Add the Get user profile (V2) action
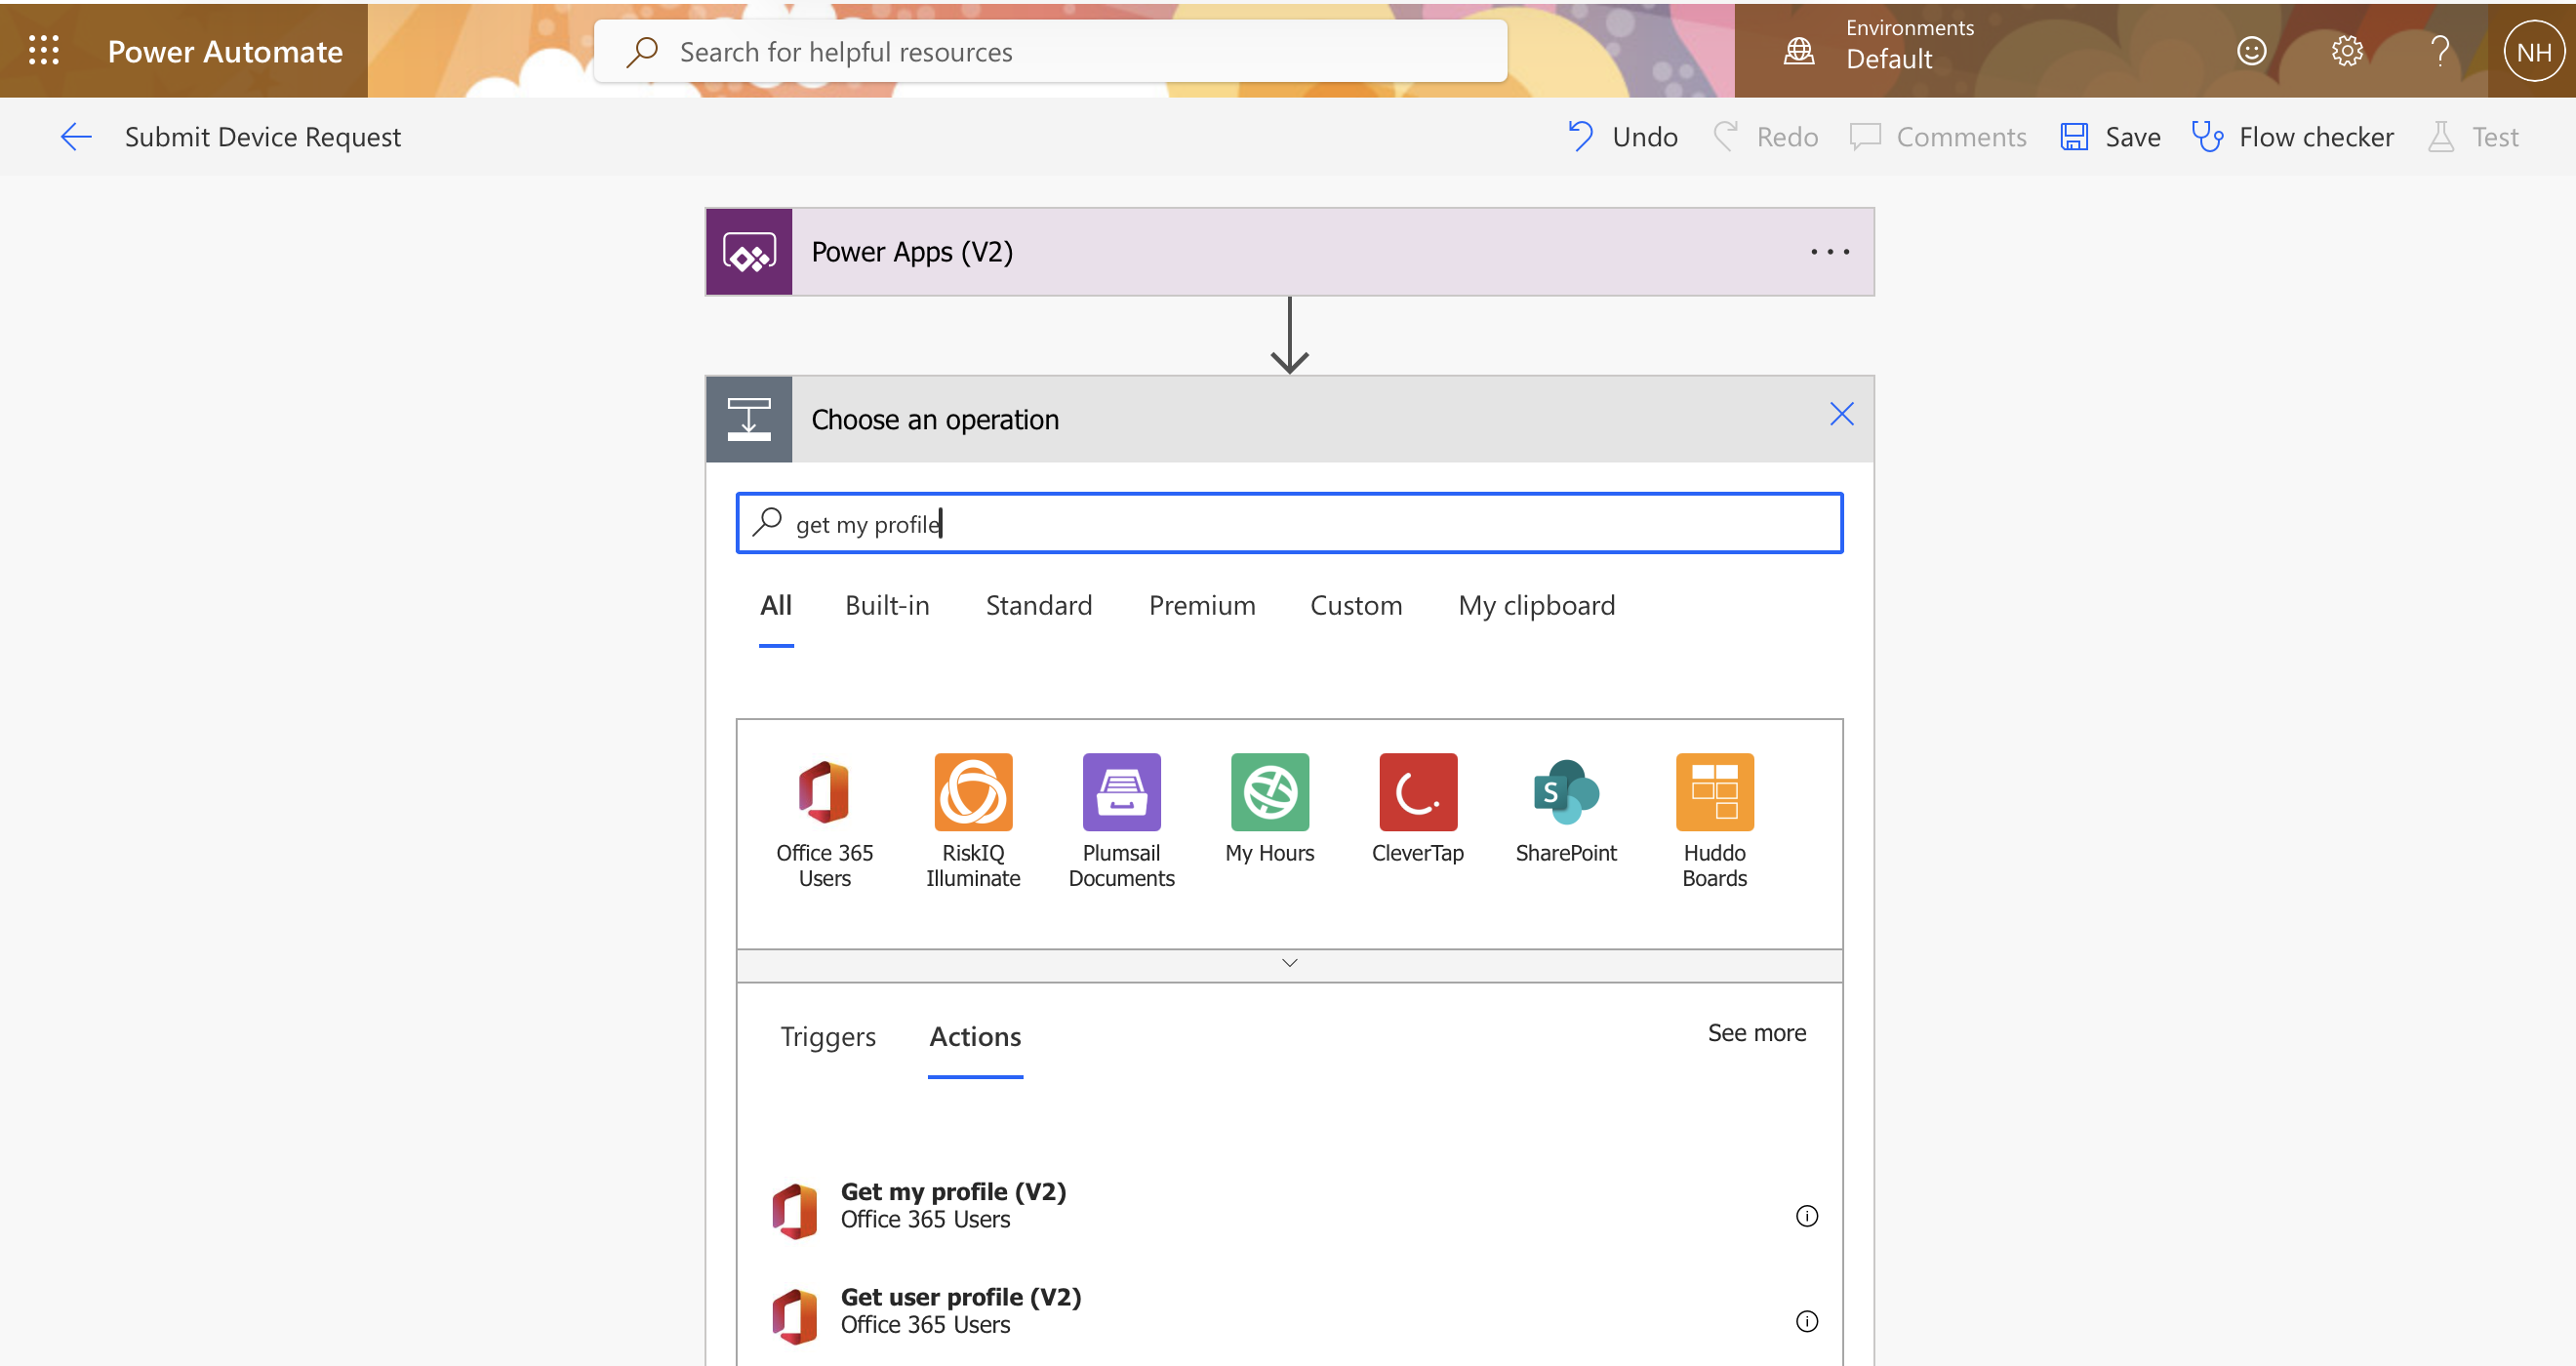The height and width of the screenshot is (1366, 2576). (1289, 1312)
